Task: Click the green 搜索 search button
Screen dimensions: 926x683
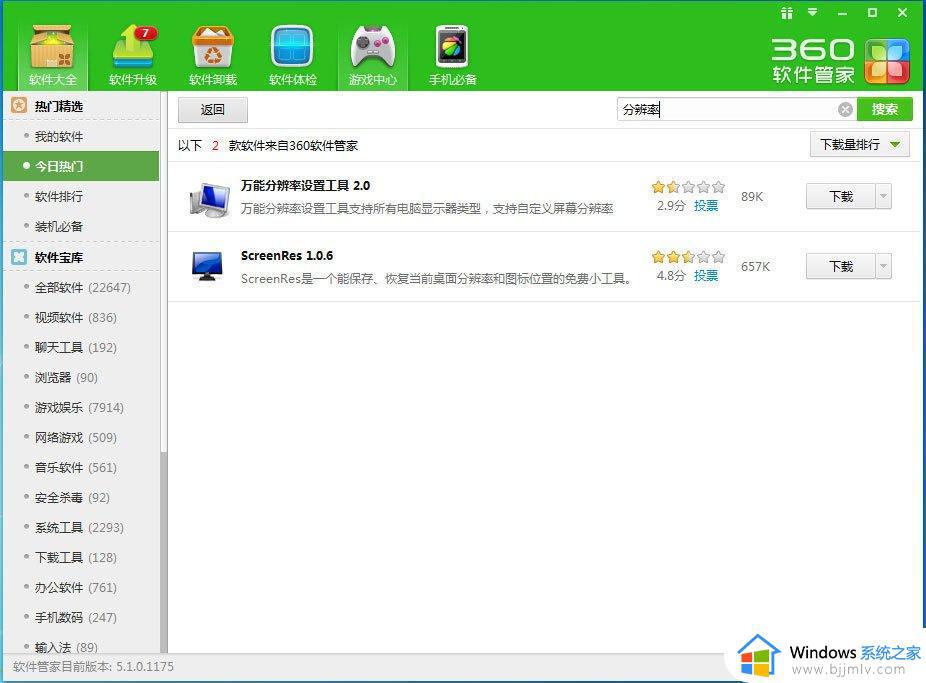Action: [x=884, y=109]
